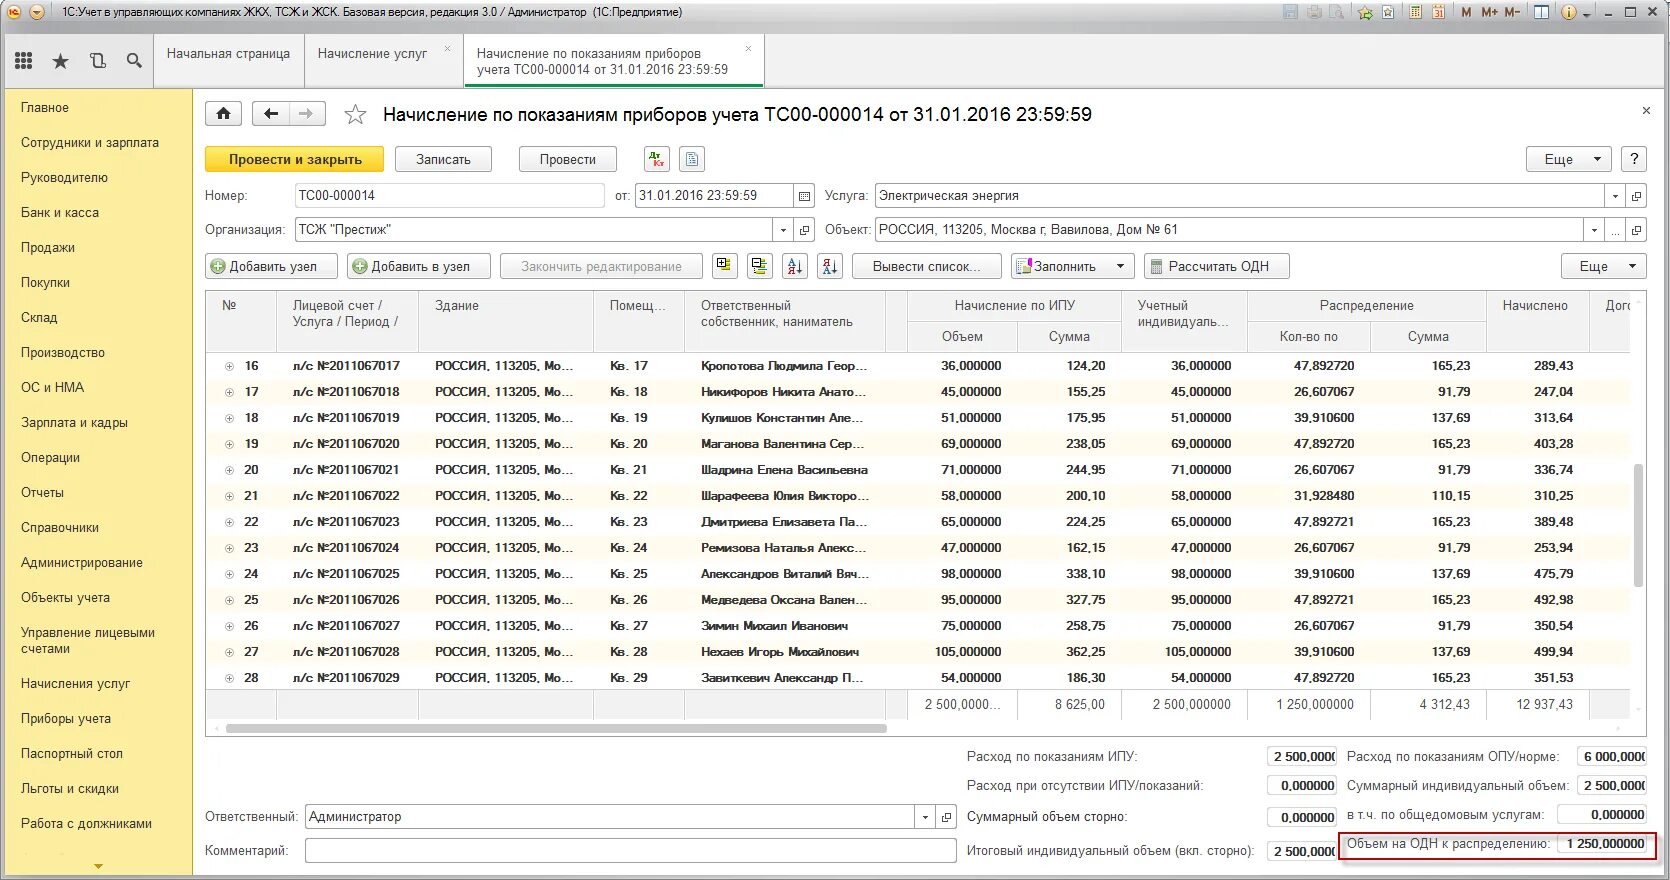Click Записать button
This screenshot has width=1670, height=880.
coord(443,159)
